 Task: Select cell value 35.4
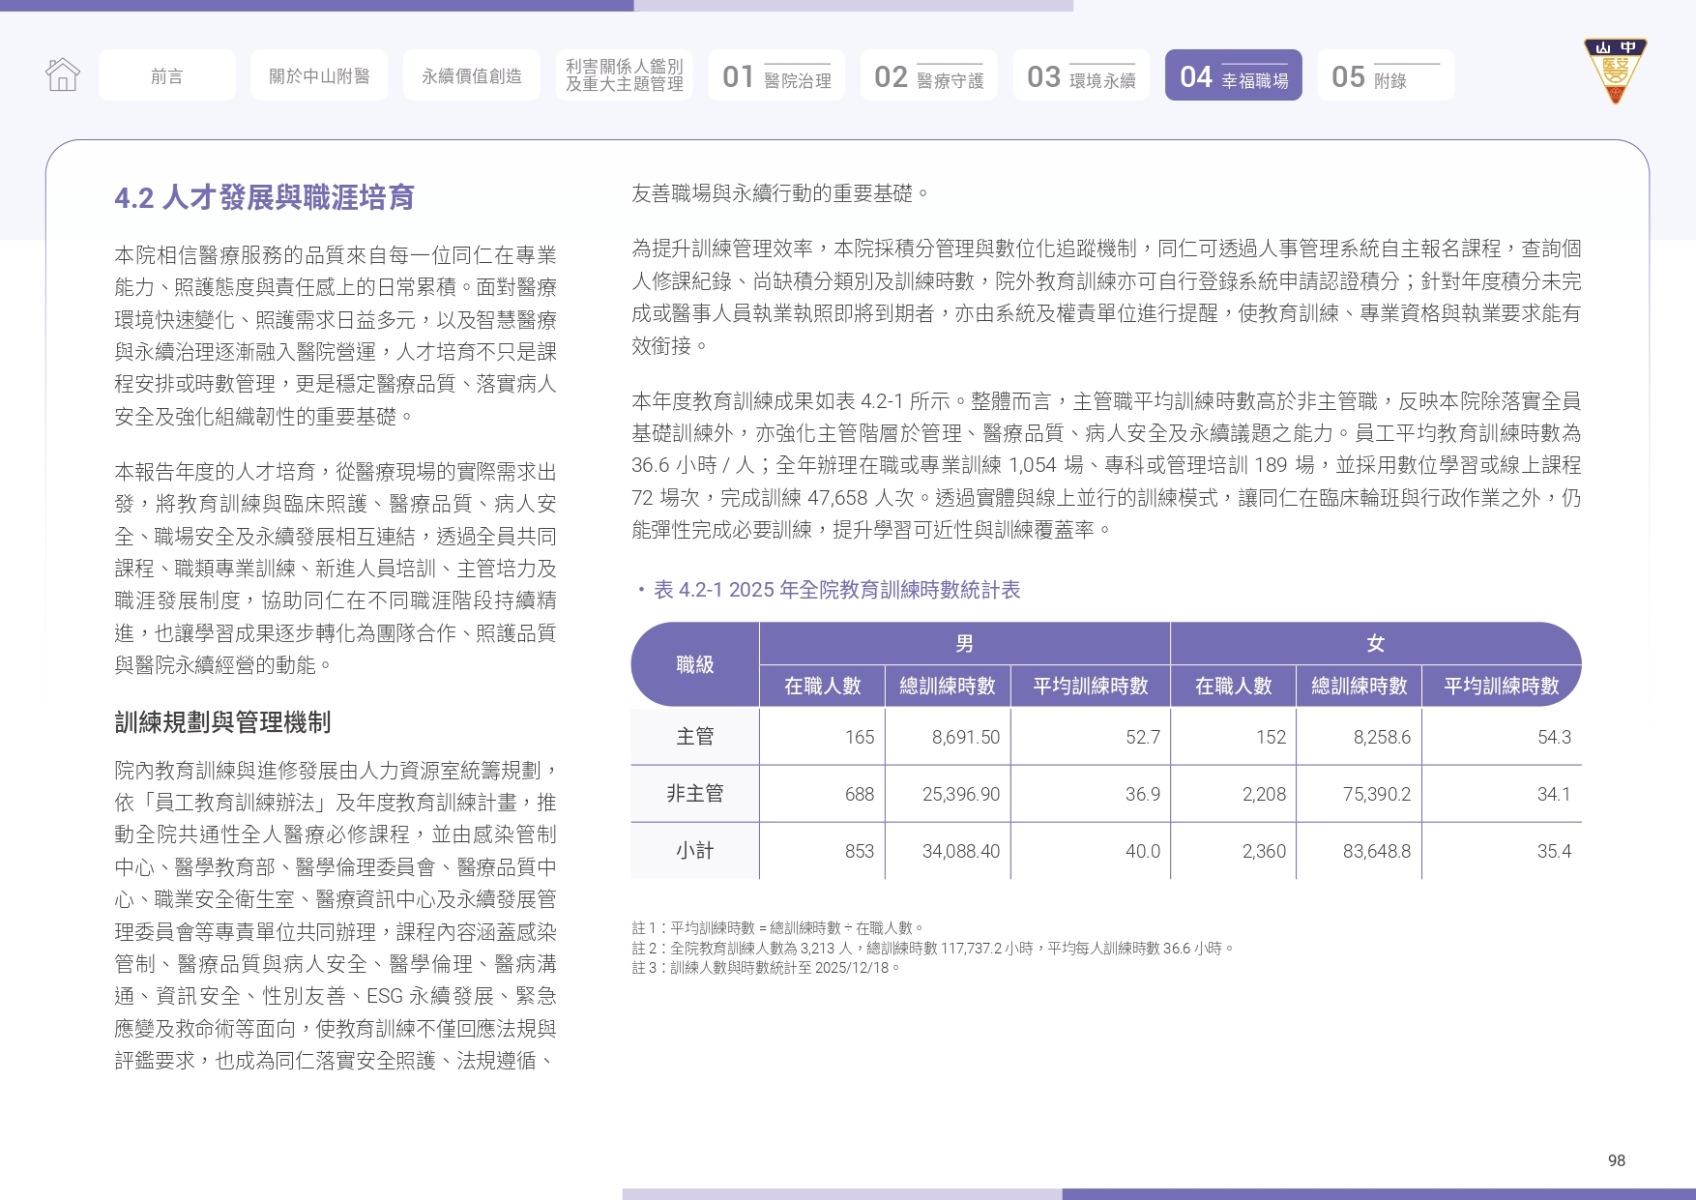[x=1554, y=851]
